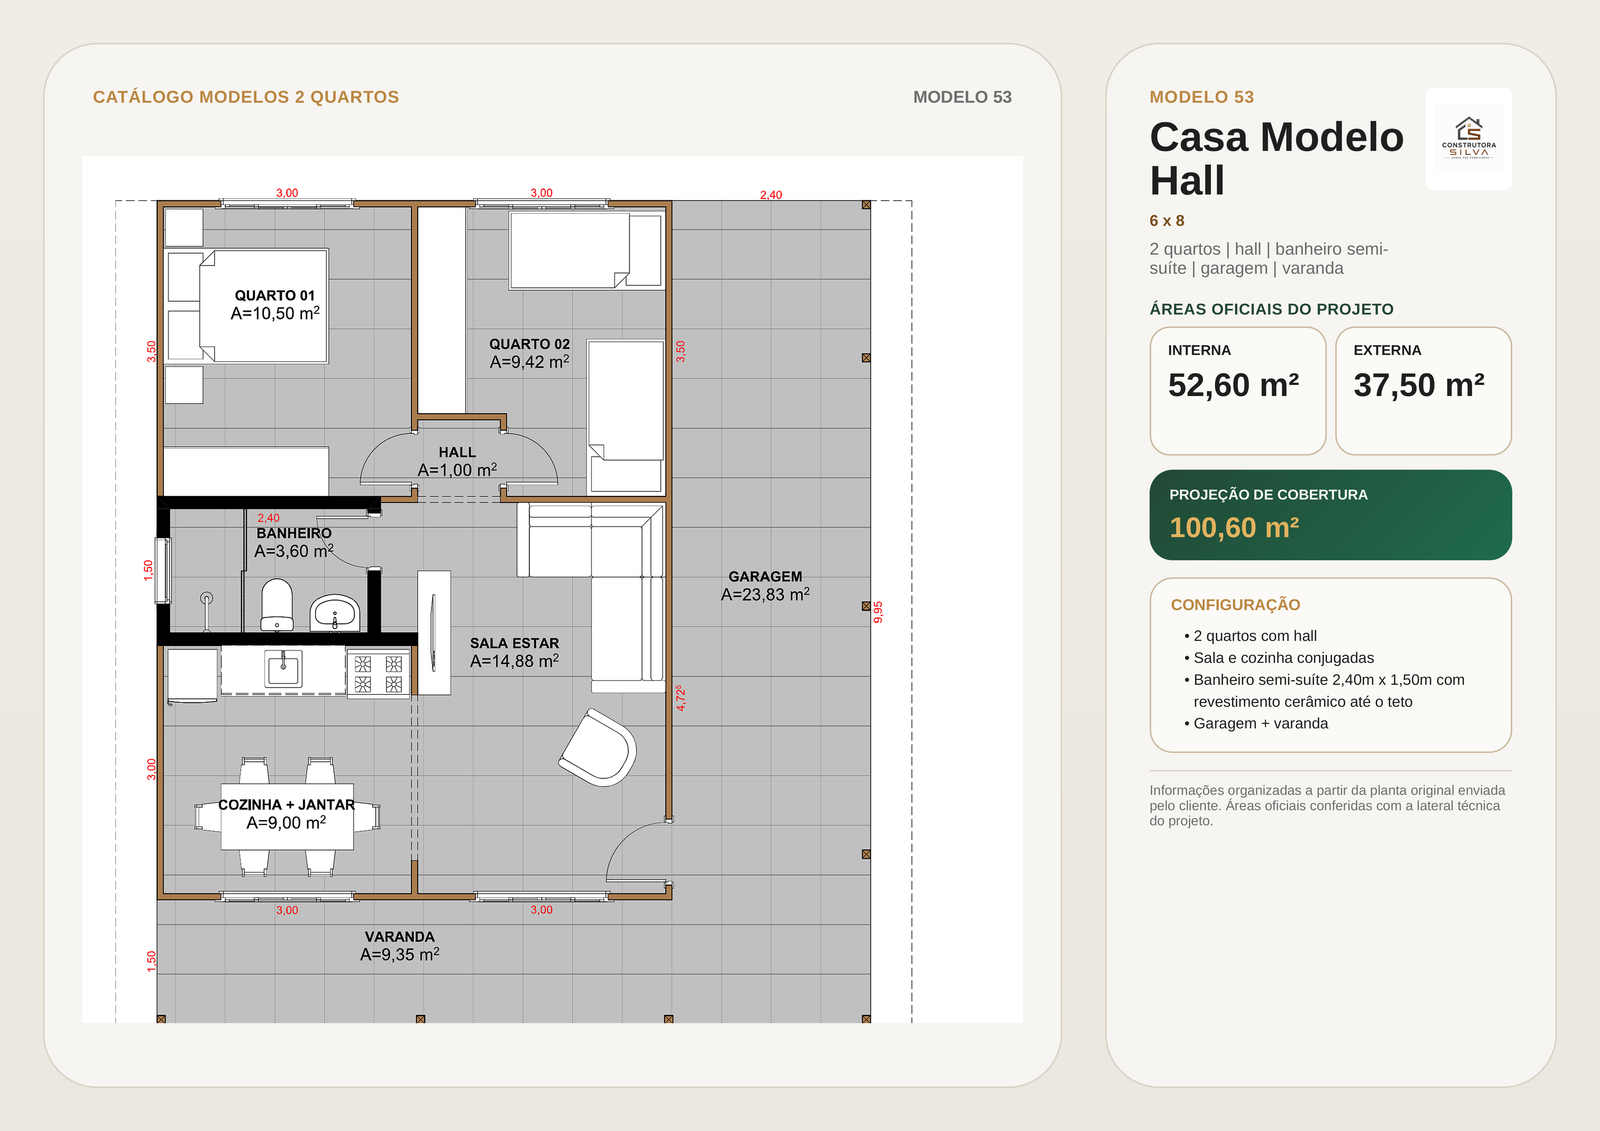This screenshot has width=1600, height=1131.
Task: Select the 'BANHEIRO' room label
Action: pyautogui.click(x=294, y=533)
